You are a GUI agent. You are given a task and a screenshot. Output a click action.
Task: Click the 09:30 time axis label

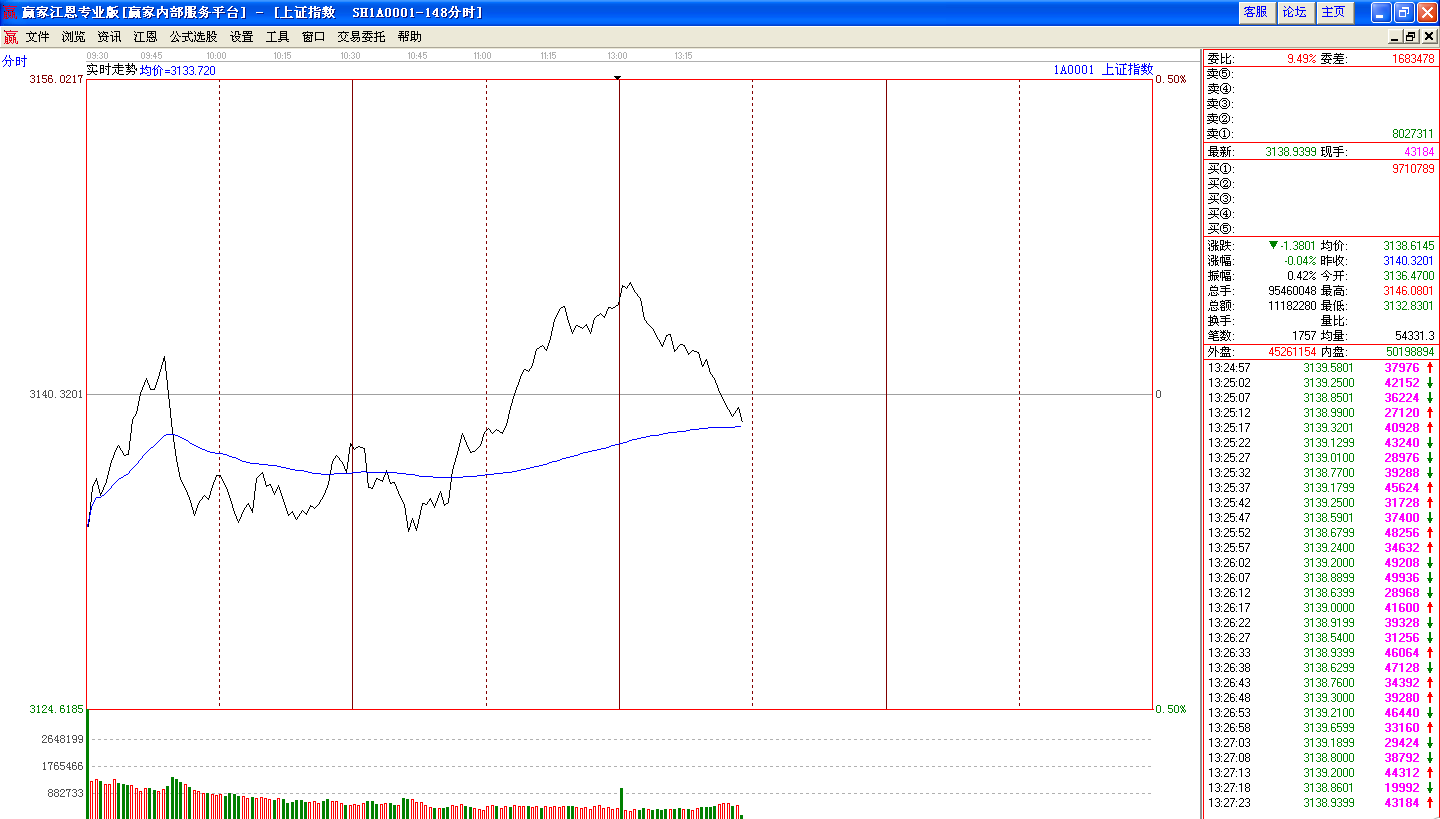[x=98, y=56]
